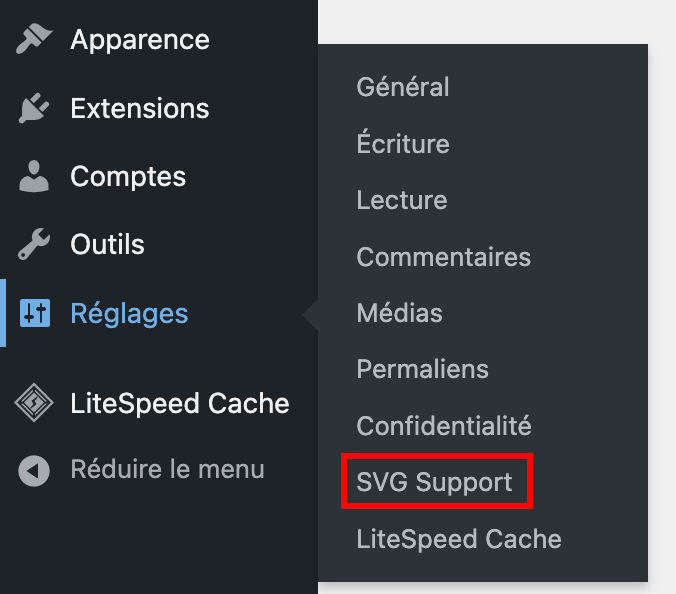
Task: Open the Apparence menu
Action: 140,40
